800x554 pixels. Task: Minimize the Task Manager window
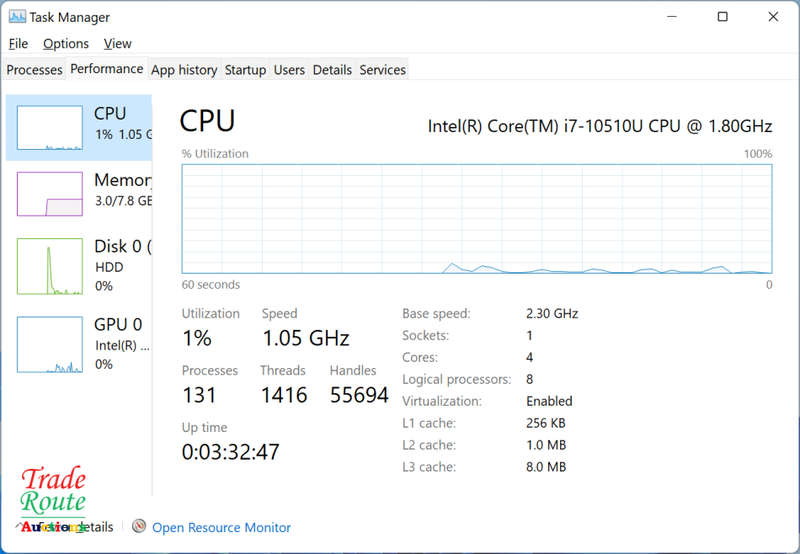pos(672,17)
